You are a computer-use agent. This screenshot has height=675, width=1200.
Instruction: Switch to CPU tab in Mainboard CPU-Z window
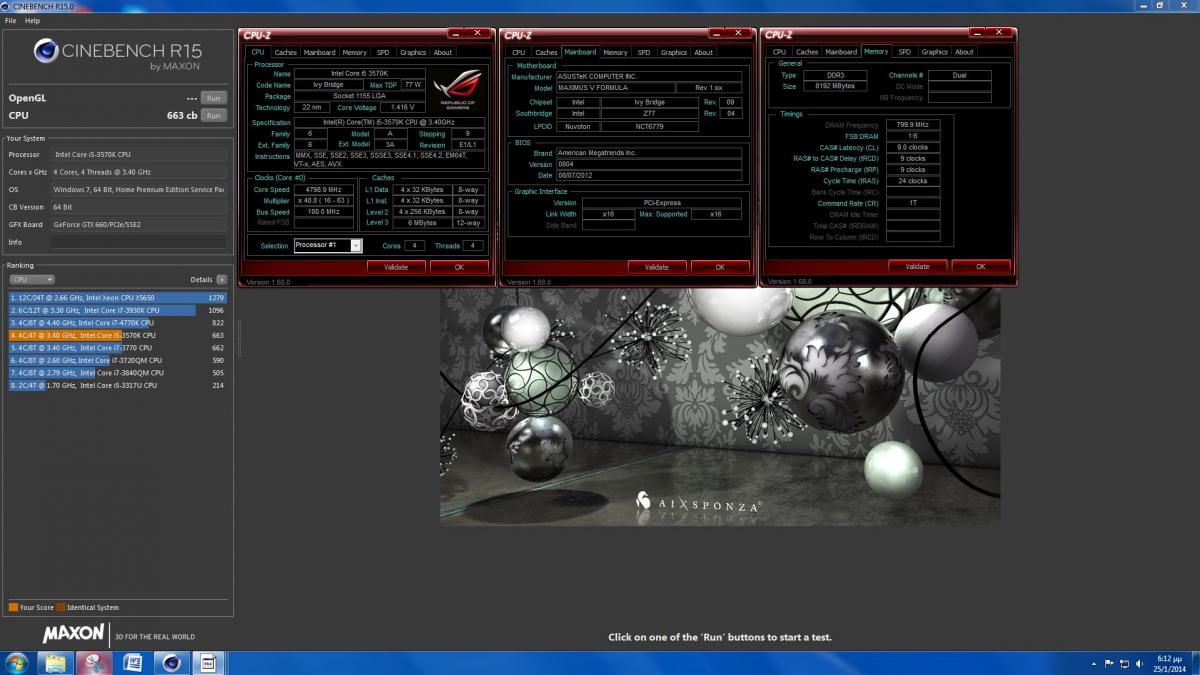(x=518, y=52)
